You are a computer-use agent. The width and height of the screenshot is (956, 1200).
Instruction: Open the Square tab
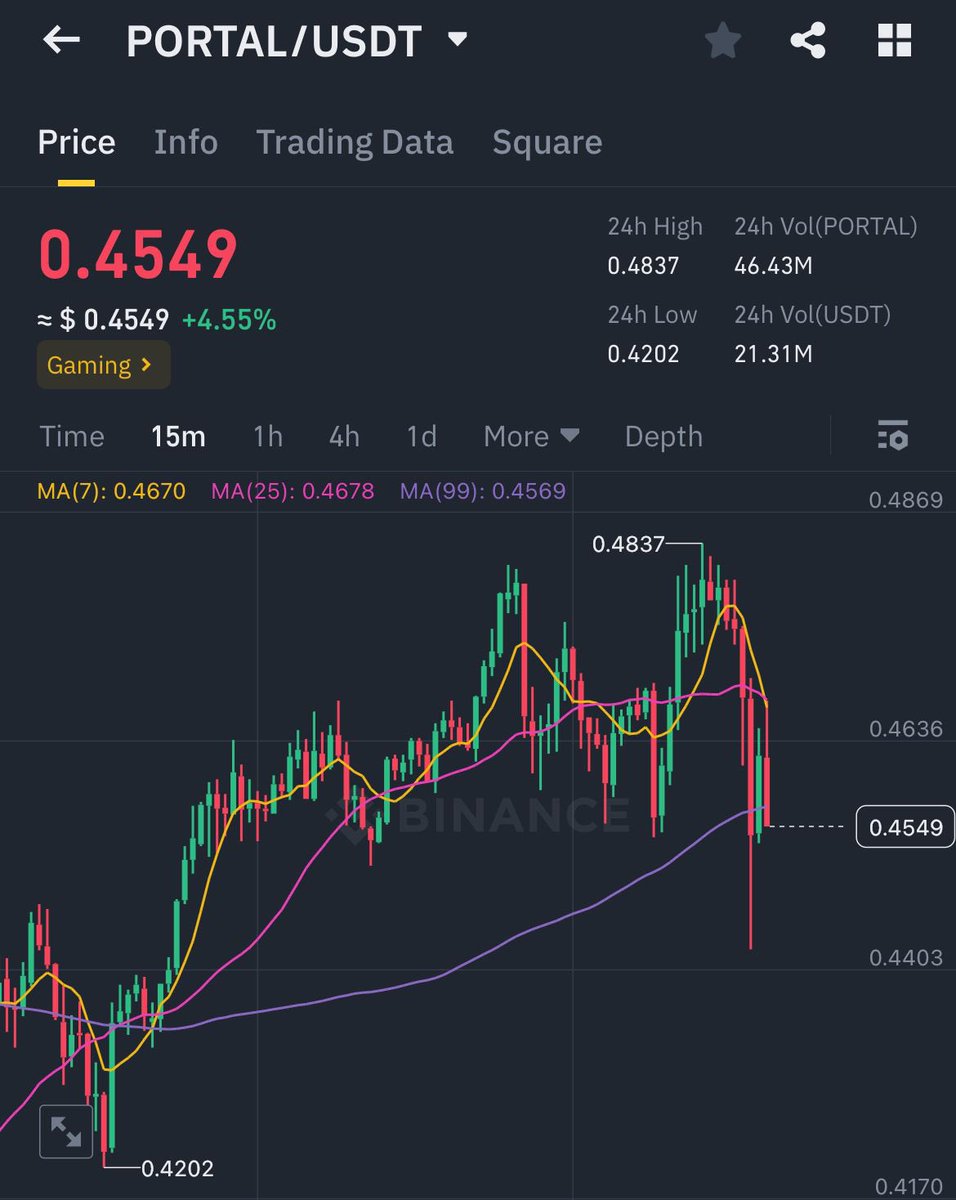pyautogui.click(x=547, y=142)
